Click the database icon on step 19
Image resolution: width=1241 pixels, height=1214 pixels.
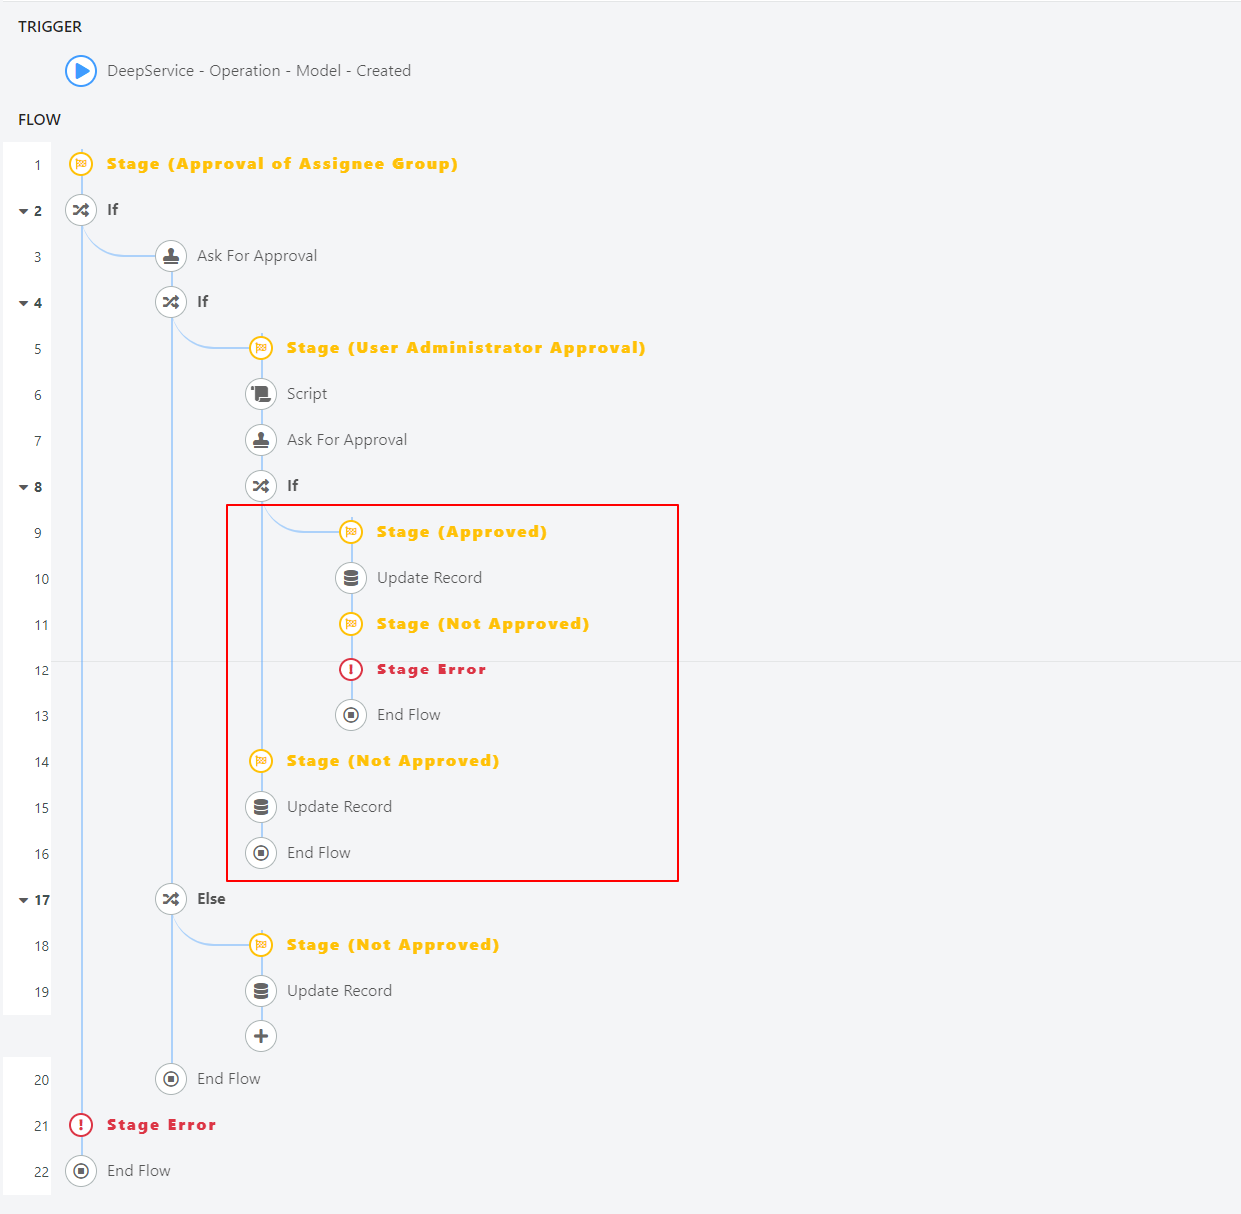[261, 991]
